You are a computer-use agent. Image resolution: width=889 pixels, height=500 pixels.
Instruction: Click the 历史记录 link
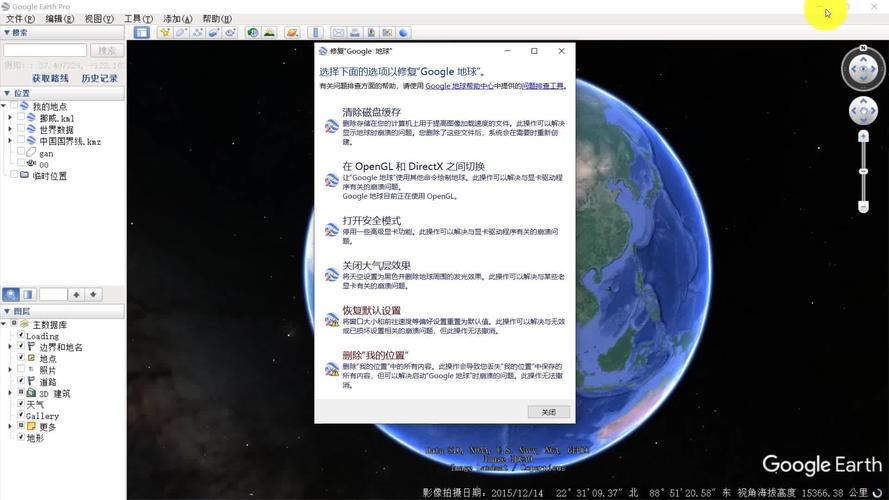point(99,78)
